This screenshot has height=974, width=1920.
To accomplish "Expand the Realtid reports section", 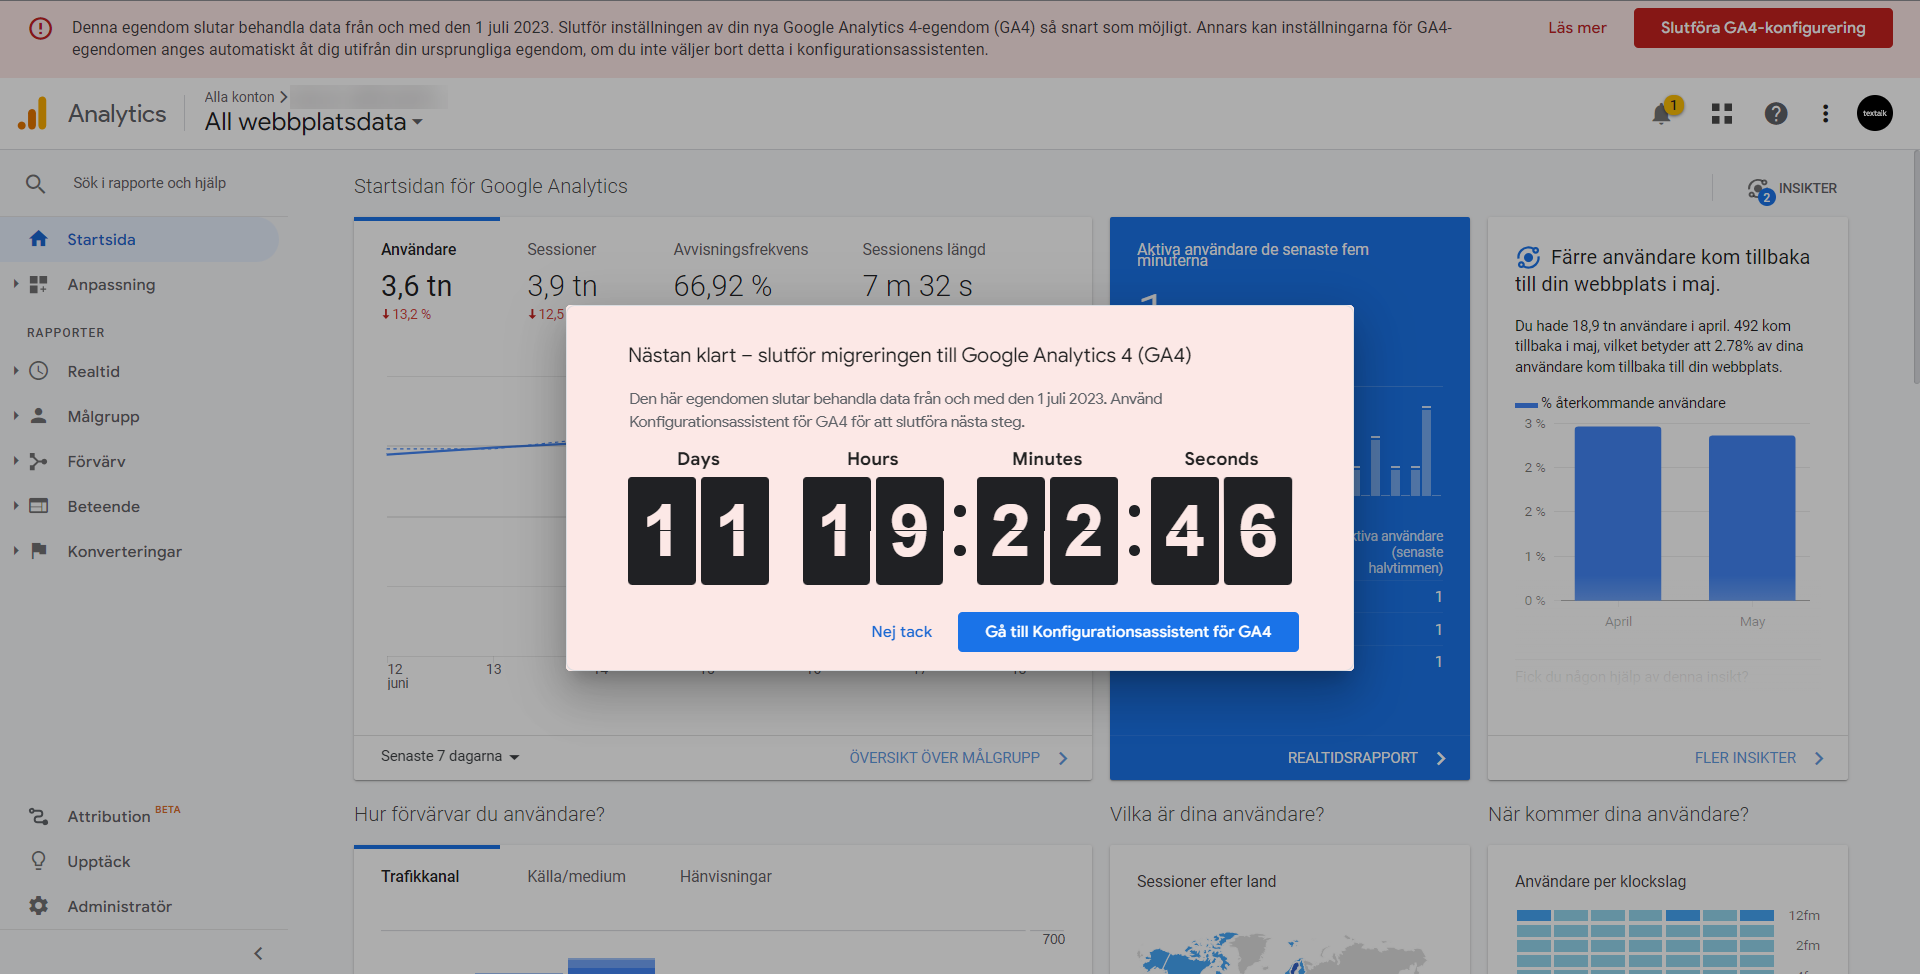I will coord(16,371).
